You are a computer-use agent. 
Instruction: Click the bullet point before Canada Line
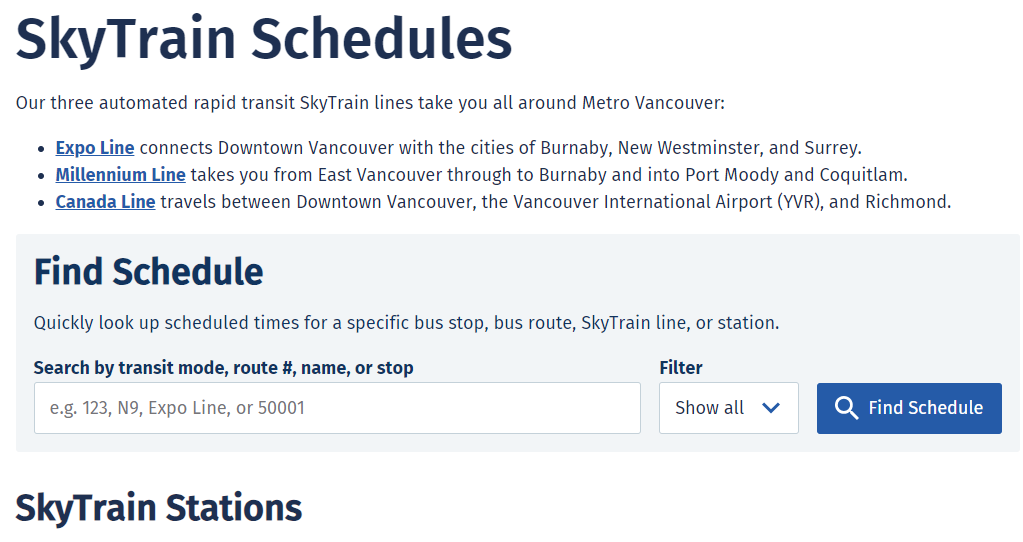[x=41, y=203]
